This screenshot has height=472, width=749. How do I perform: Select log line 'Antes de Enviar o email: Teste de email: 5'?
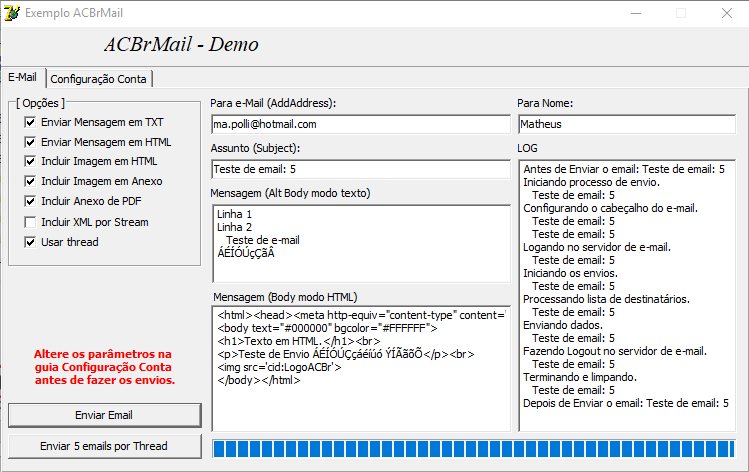coord(624,169)
